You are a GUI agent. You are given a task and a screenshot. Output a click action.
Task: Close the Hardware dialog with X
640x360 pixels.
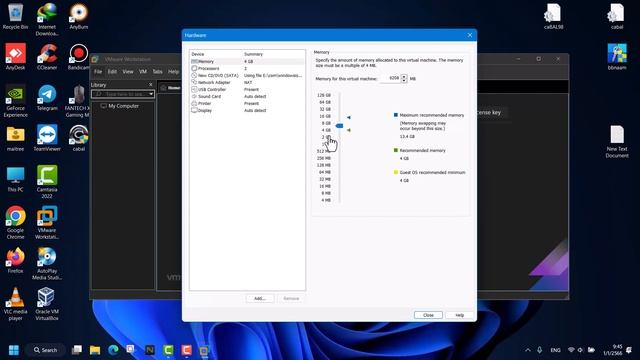pyautogui.click(x=470, y=35)
